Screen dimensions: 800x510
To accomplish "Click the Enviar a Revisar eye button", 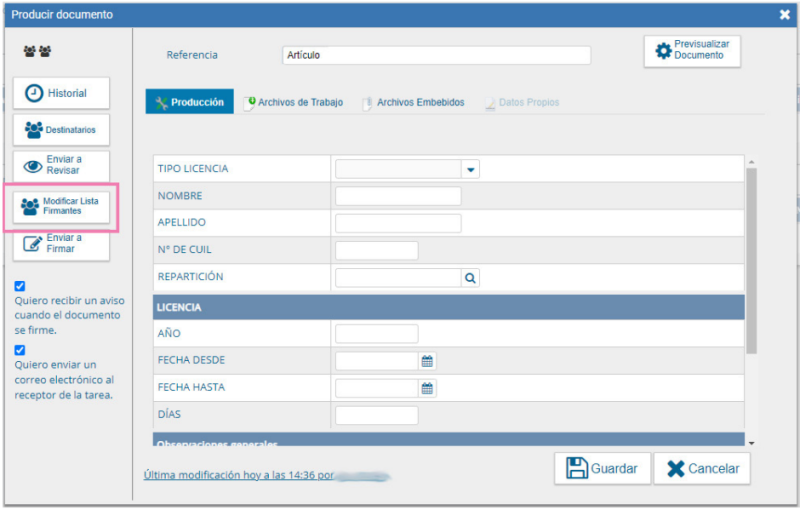I will point(61,166).
